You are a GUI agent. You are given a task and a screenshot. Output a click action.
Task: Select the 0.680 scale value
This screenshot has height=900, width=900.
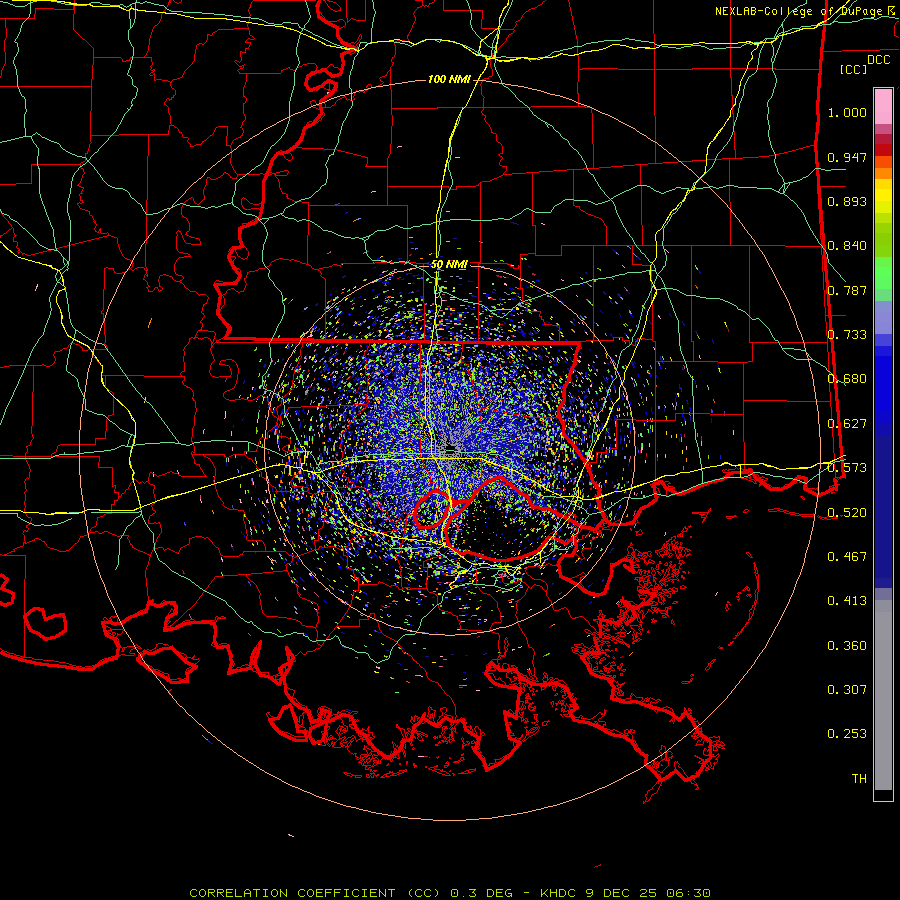pos(847,379)
